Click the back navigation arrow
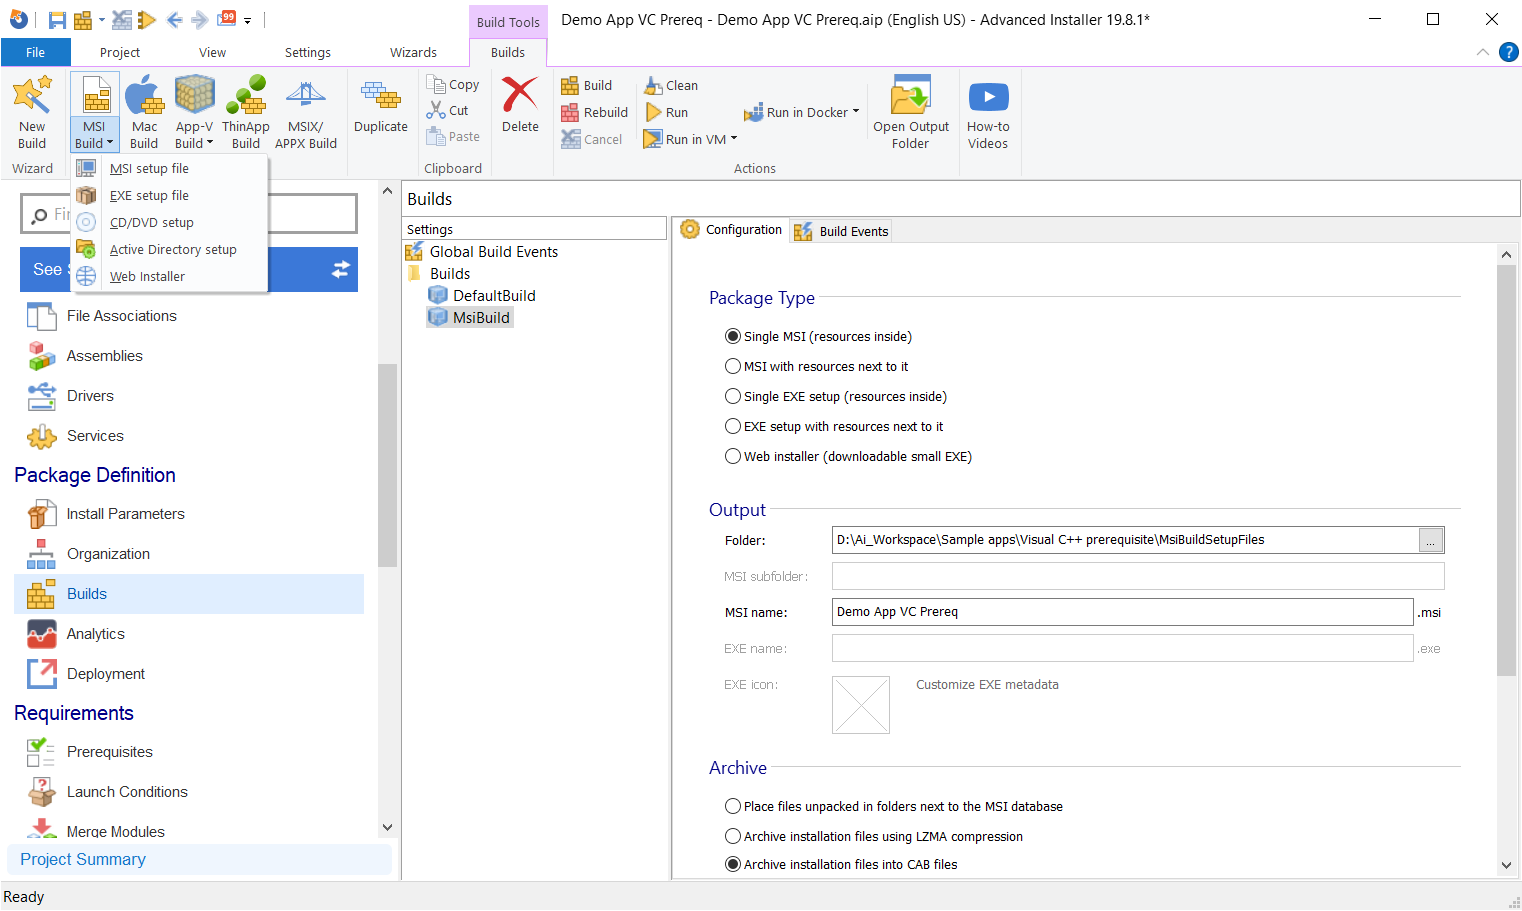The height and width of the screenshot is (911, 1522). point(174,20)
